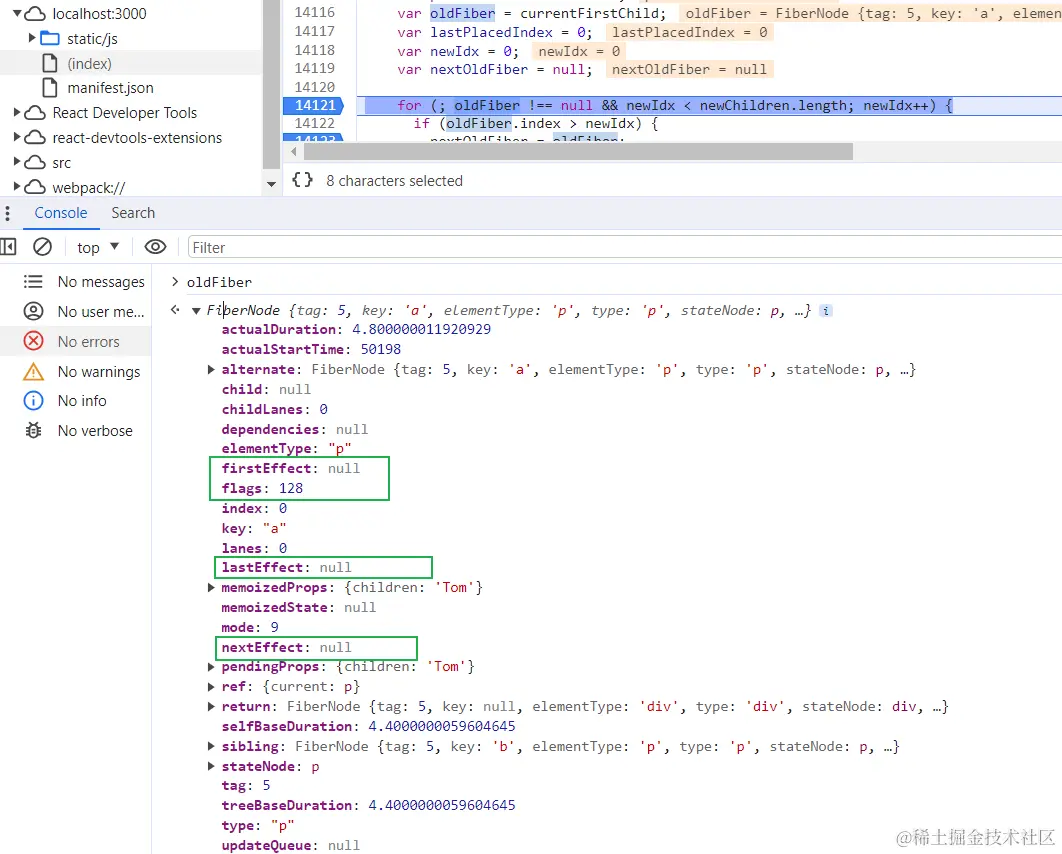Click cloud icon beside react-devtools-extensions
This screenshot has width=1062, height=854.
click(x=35, y=137)
